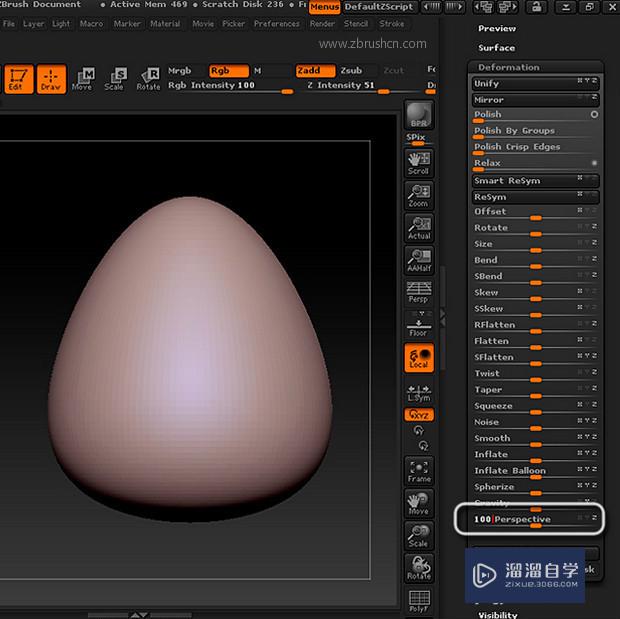Collapse the Deformation subpalette
Viewport: 620px width, 619px height.
508,67
